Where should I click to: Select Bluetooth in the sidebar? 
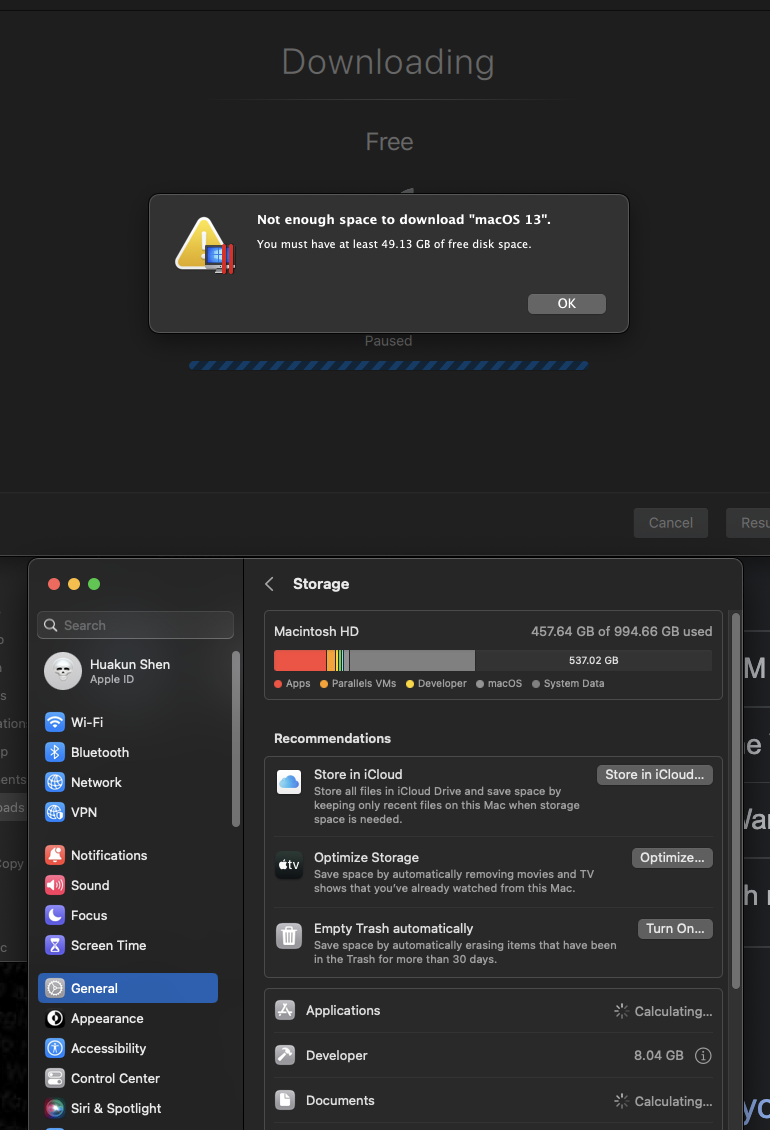pyautogui.click(x=99, y=752)
